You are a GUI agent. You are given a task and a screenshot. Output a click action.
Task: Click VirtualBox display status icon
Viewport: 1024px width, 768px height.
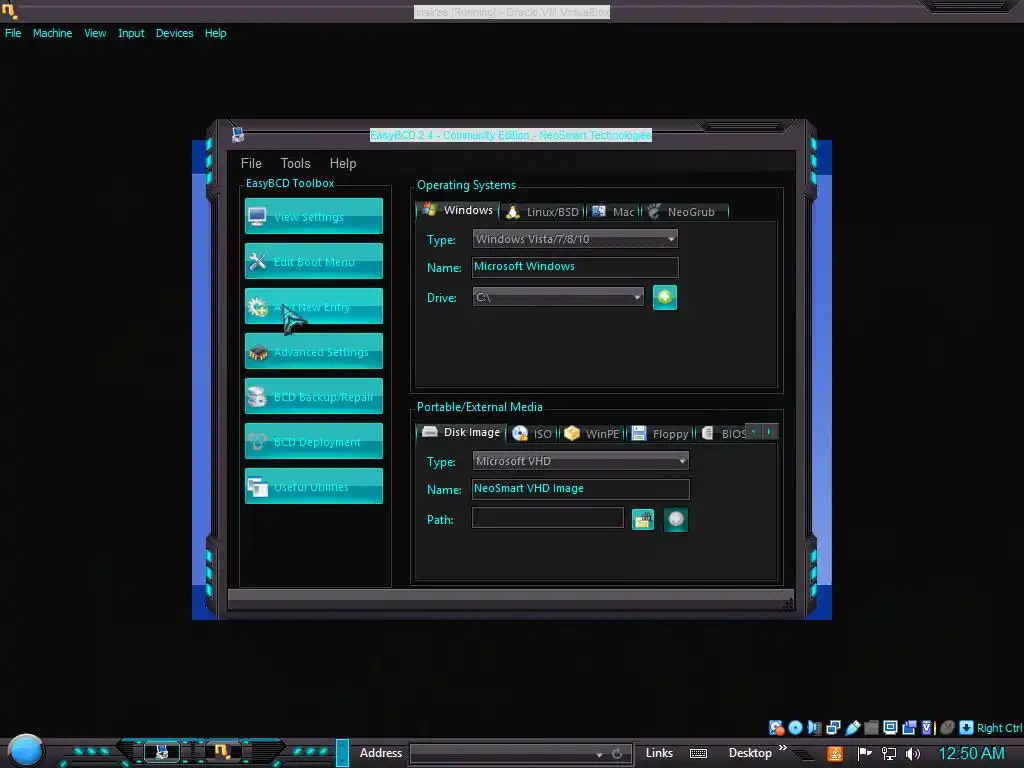[x=890, y=728]
